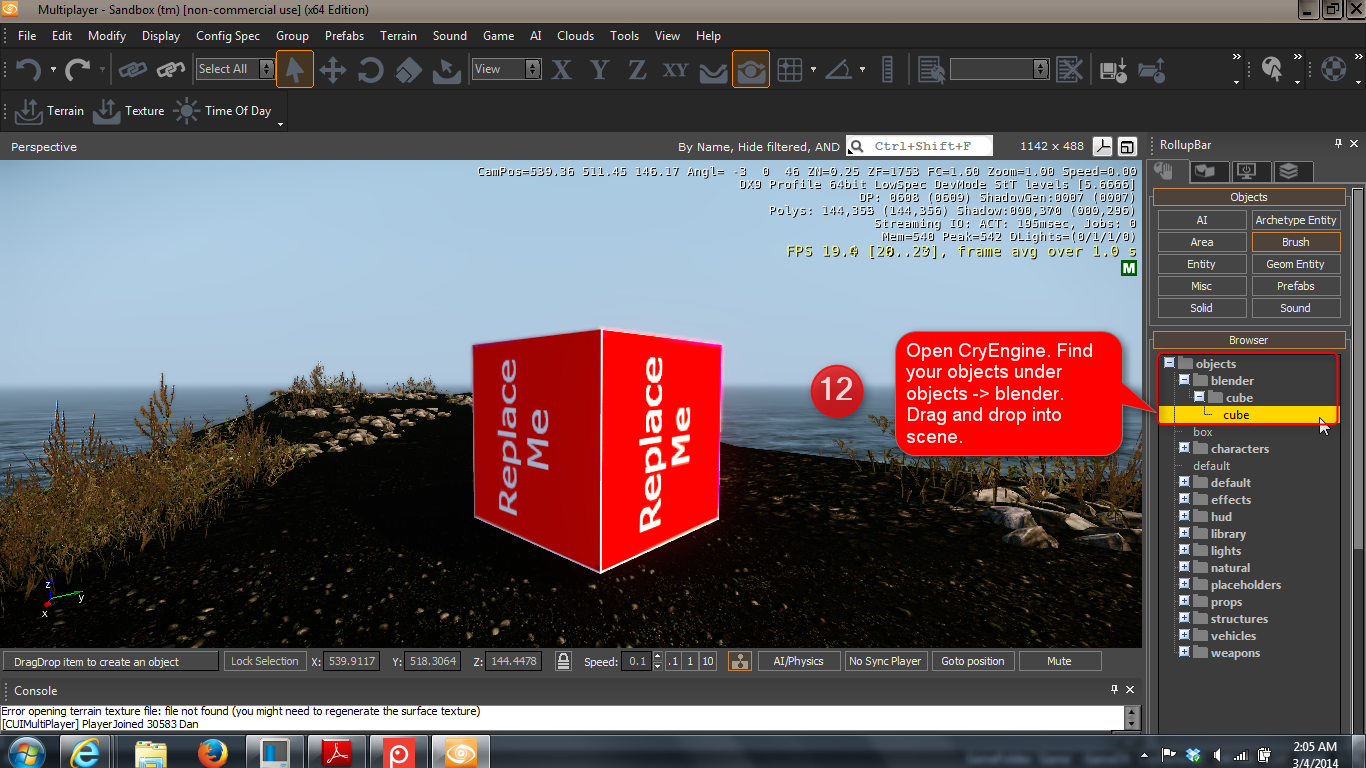Open Firefox from the Windows taskbar

coord(212,752)
